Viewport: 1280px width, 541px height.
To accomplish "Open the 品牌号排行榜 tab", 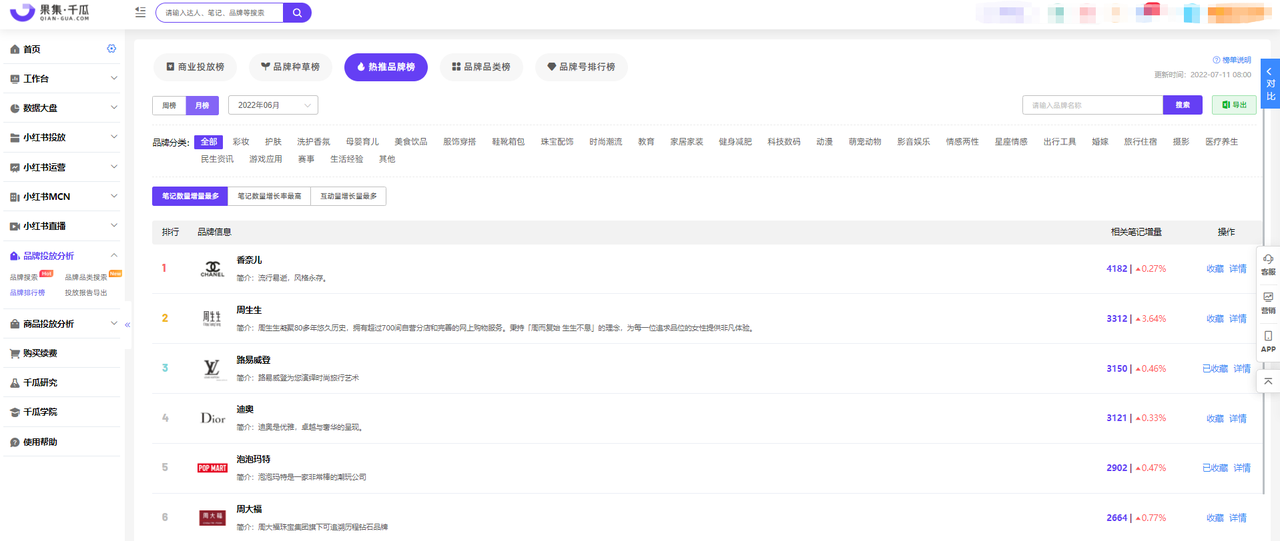I will pyautogui.click(x=581, y=67).
